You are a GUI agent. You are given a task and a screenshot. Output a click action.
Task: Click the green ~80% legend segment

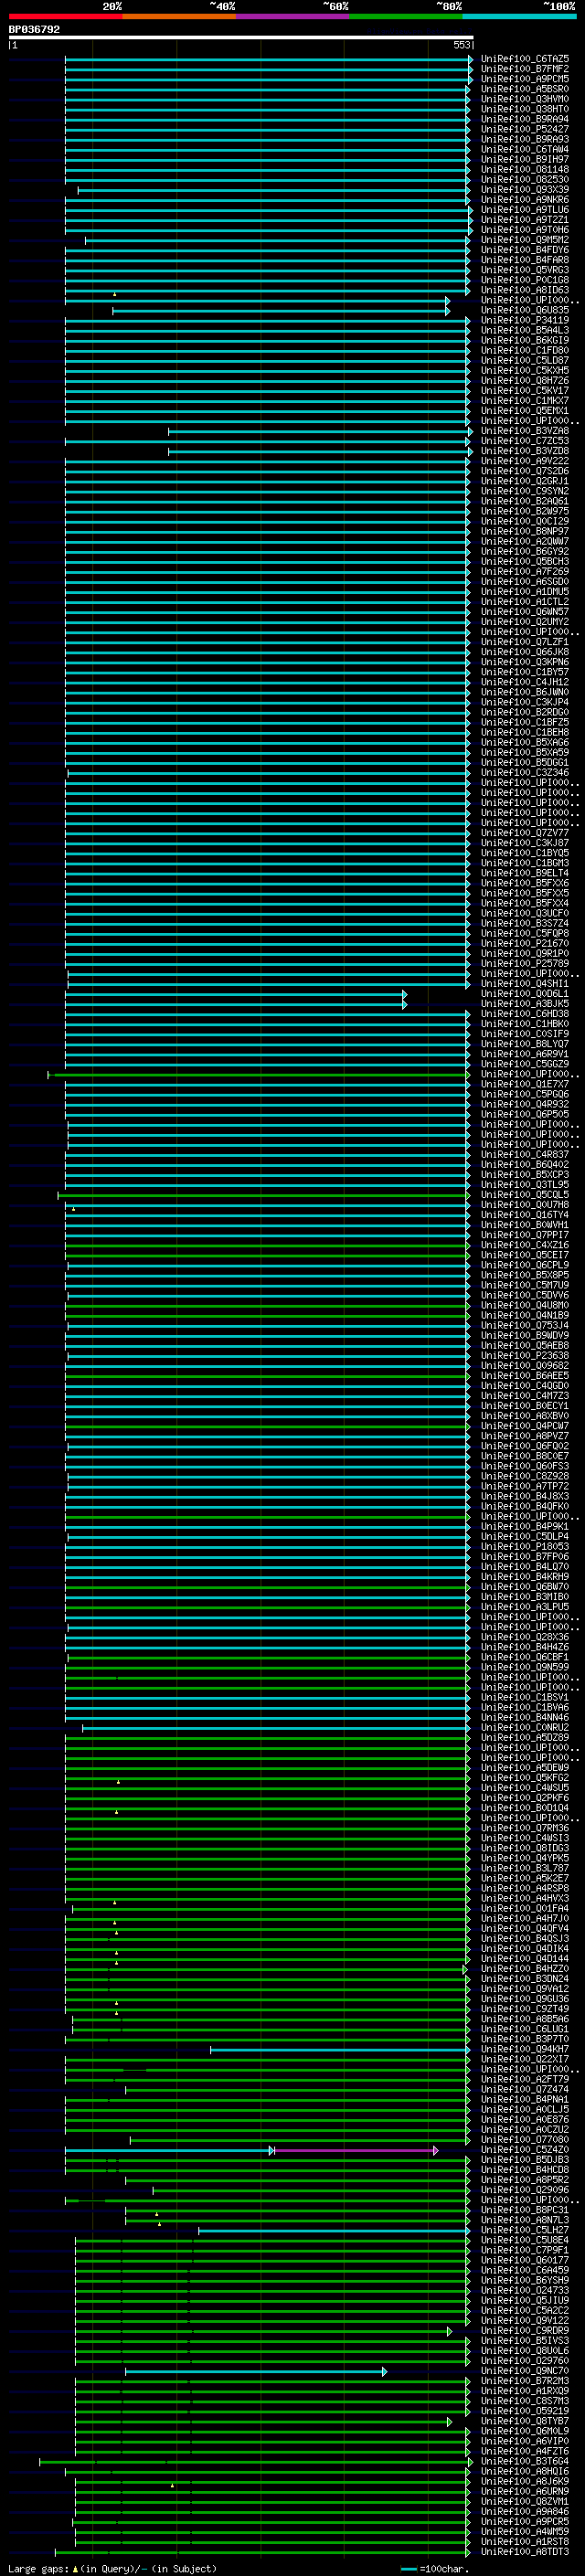pos(406,16)
